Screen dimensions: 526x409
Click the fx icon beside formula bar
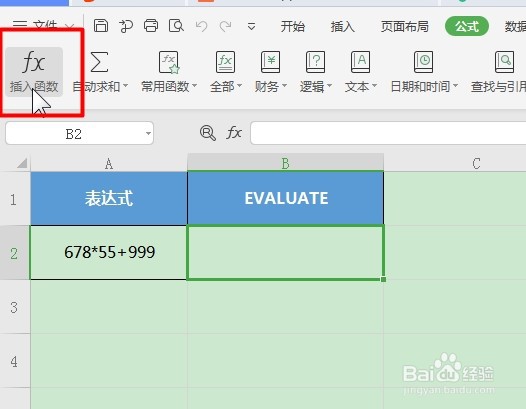(x=234, y=133)
